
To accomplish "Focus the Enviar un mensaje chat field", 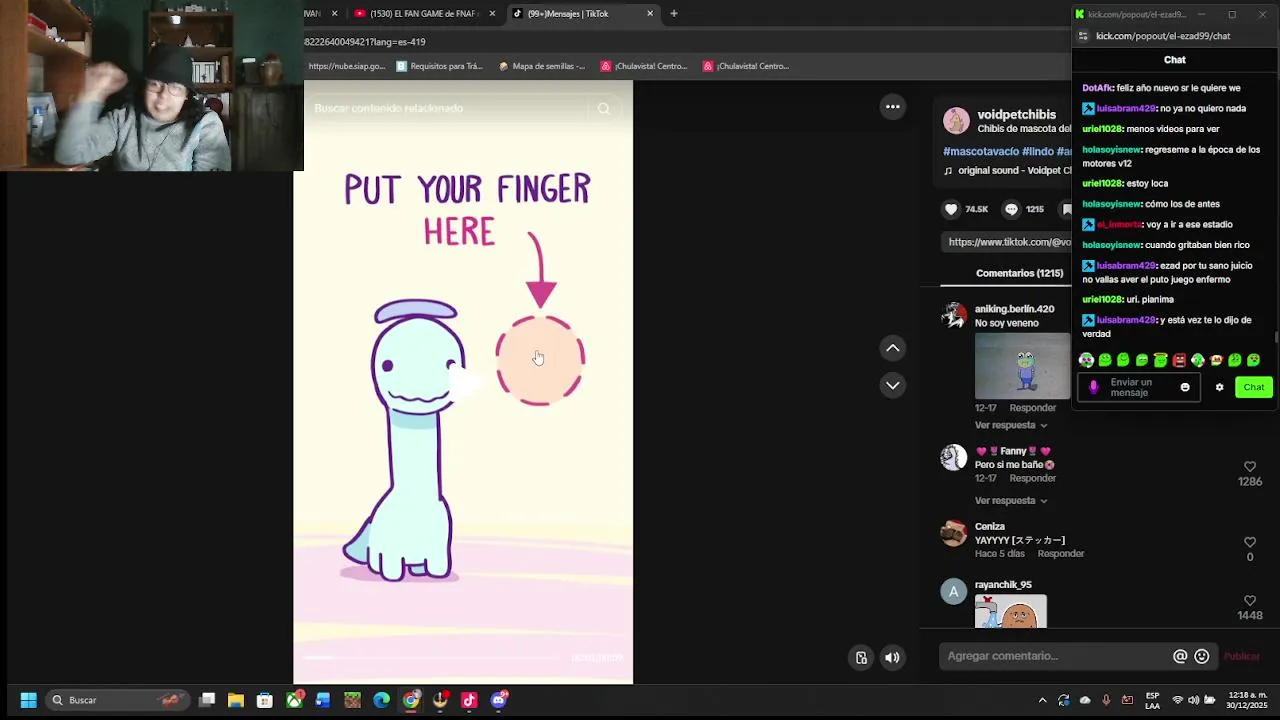I will (1138, 387).
